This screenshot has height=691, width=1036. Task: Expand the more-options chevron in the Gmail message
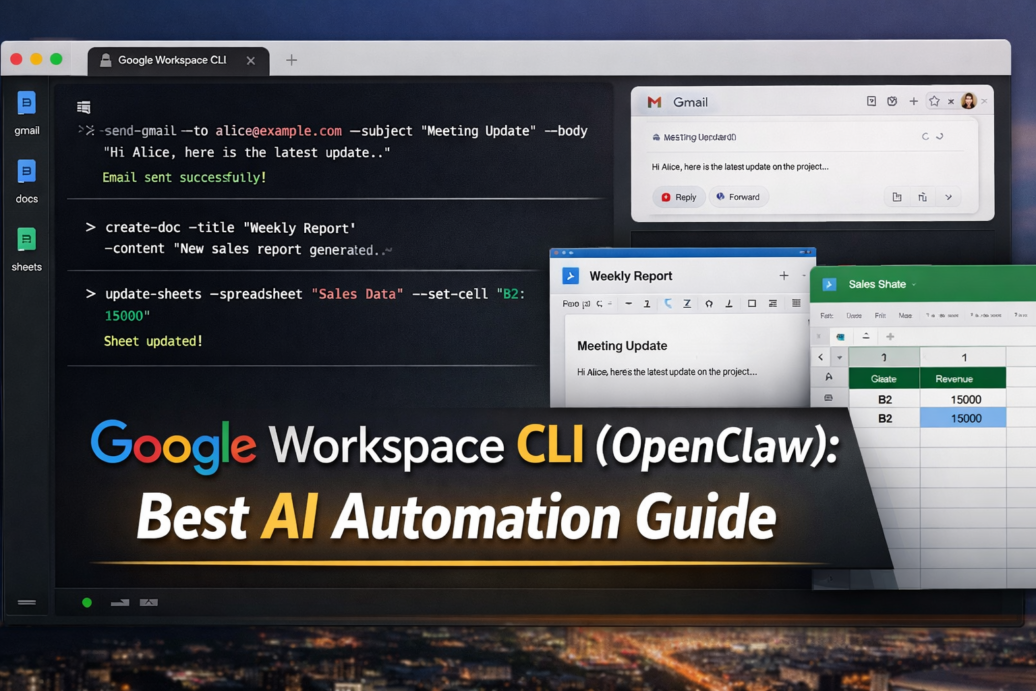[x=947, y=197]
